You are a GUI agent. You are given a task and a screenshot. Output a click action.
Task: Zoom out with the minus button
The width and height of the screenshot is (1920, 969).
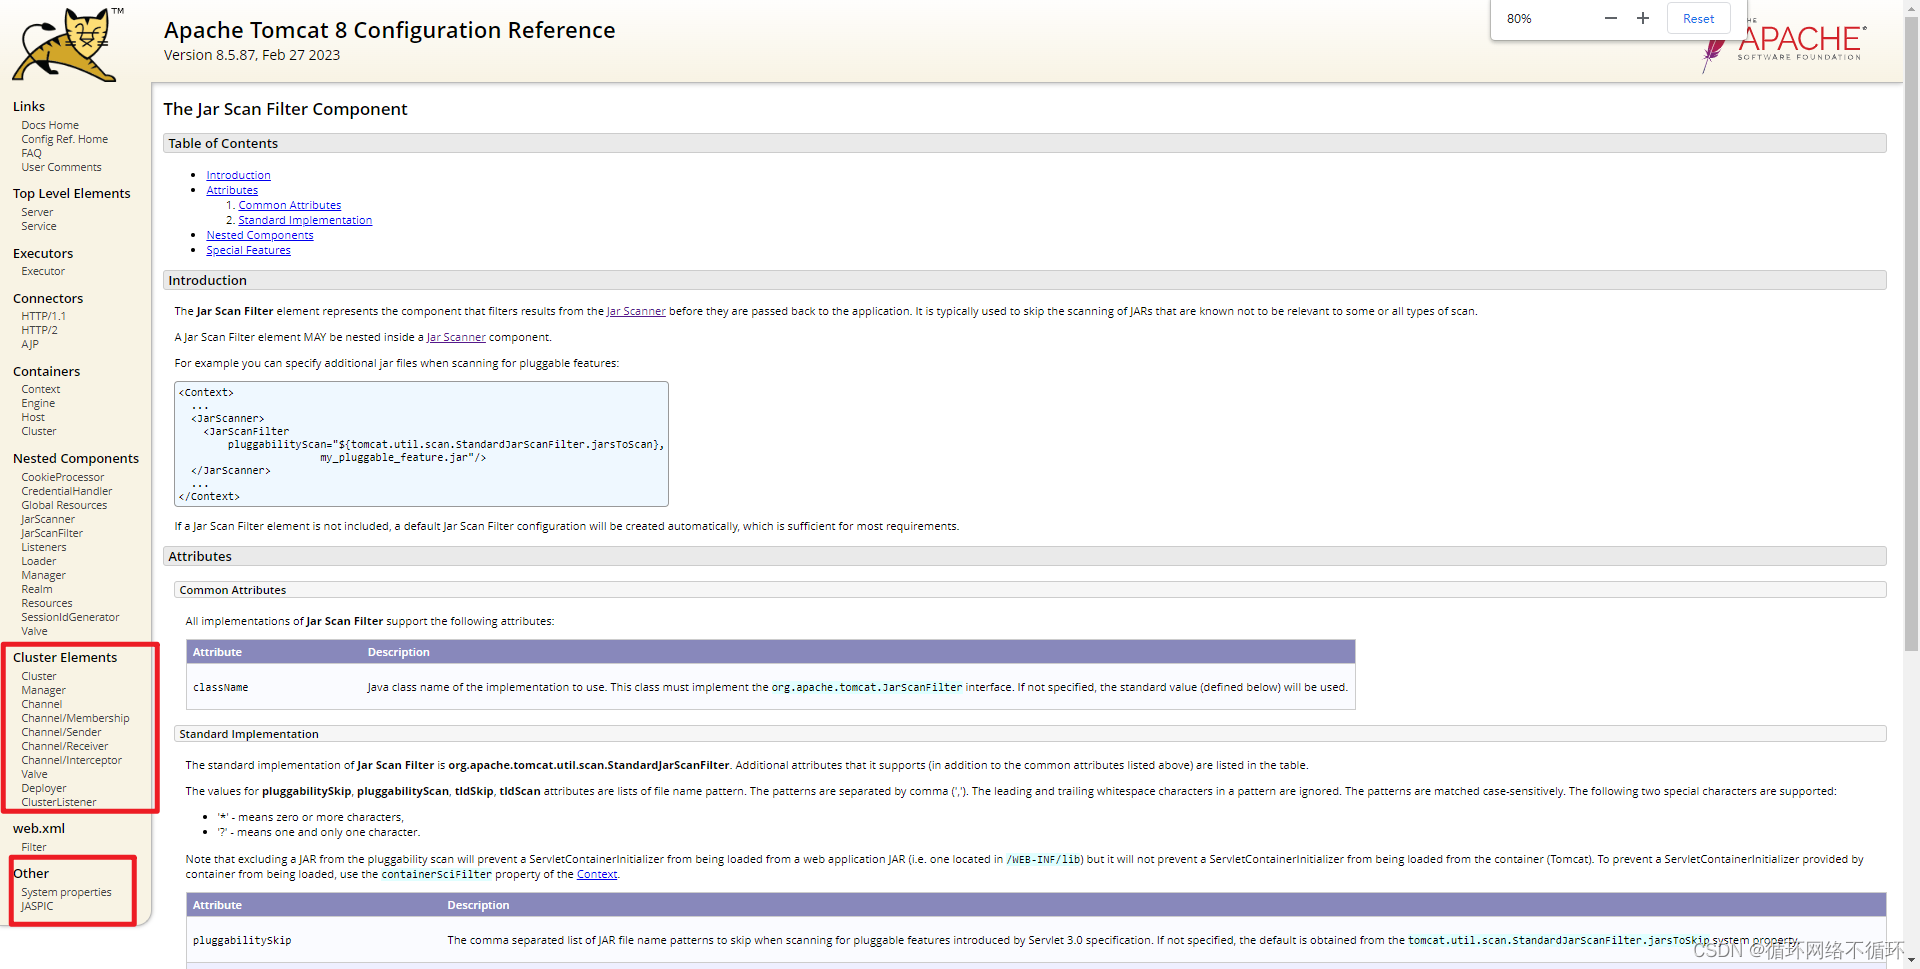pyautogui.click(x=1610, y=18)
